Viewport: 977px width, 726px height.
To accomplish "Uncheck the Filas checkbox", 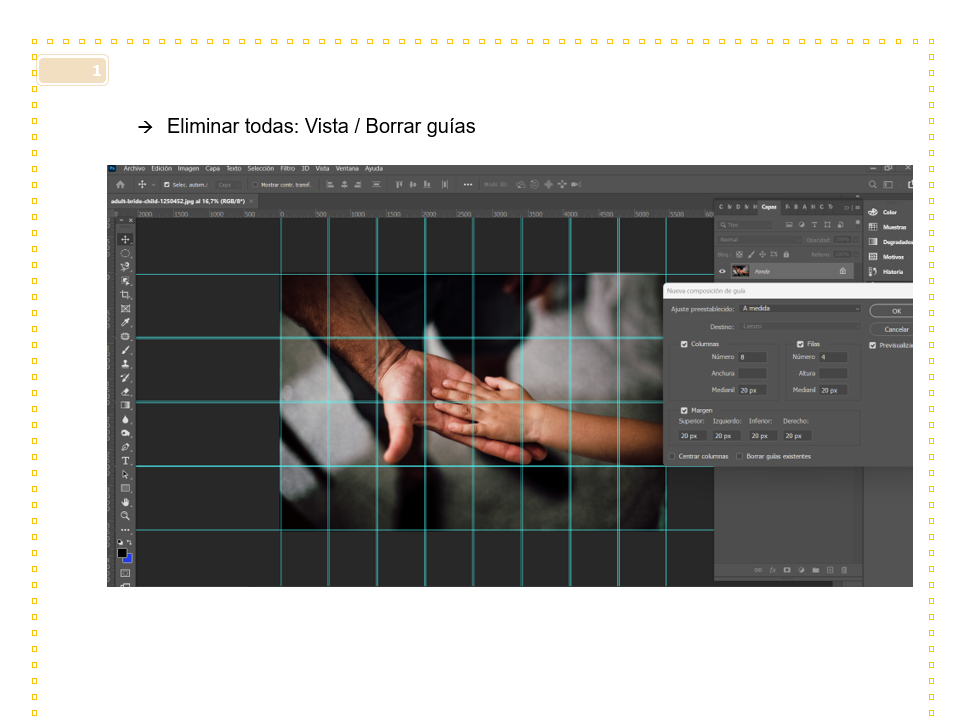I will click(x=800, y=344).
